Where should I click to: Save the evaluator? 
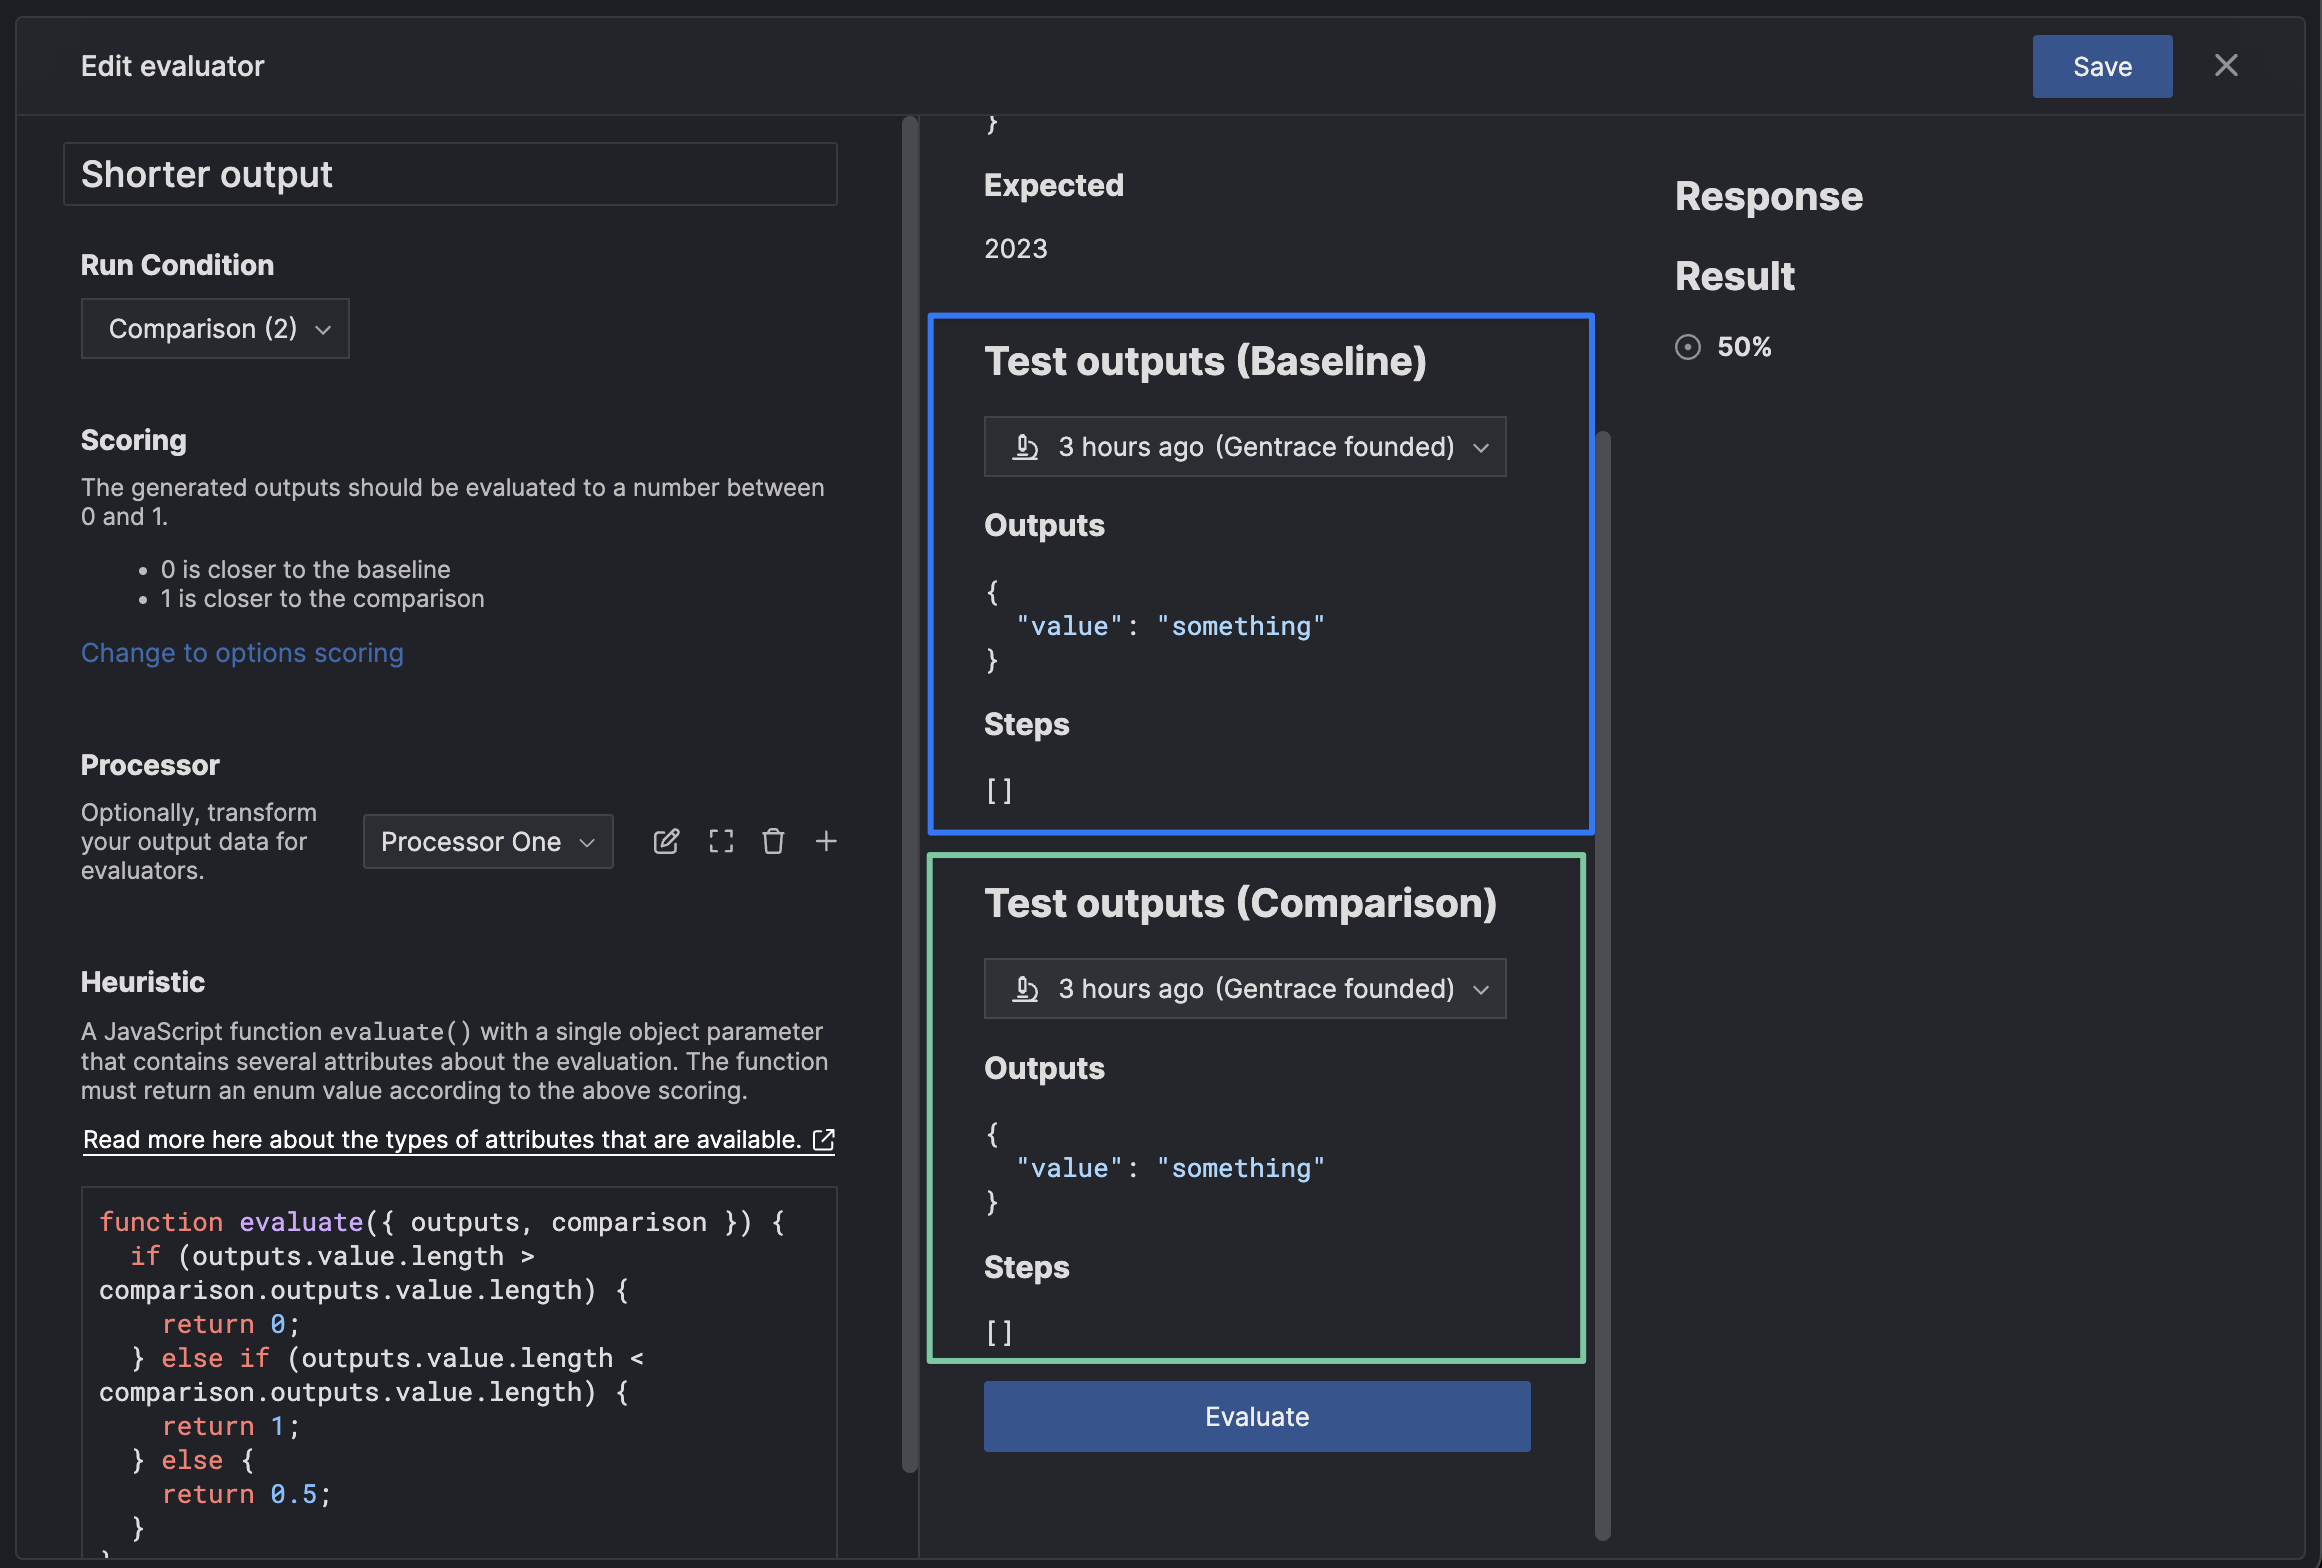point(2102,66)
